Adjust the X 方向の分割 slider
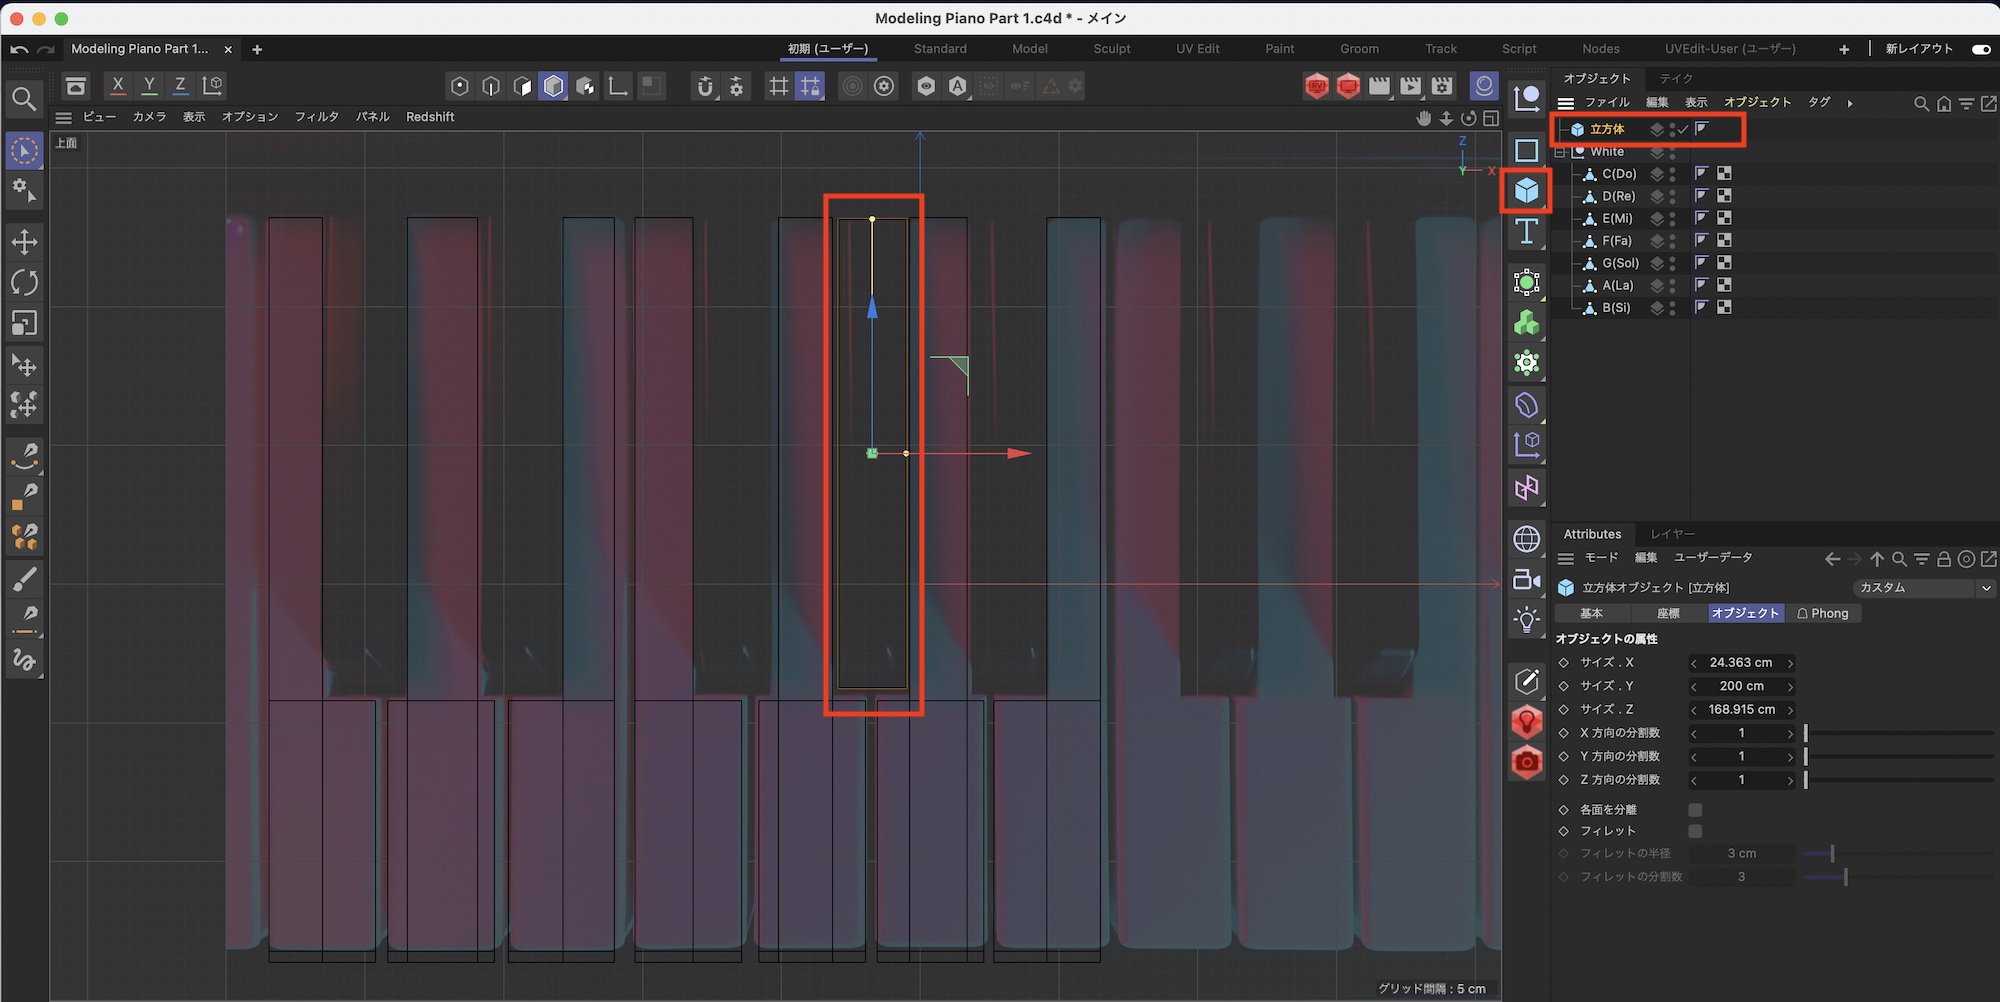Viewport: 2000px width, 1002px height. tap(1806, 733)
